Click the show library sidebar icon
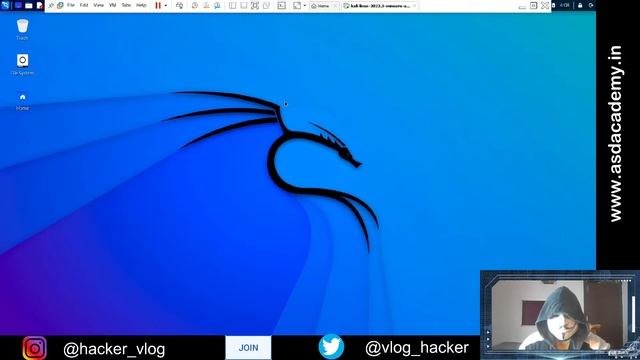This screenshot has height=360, width=640. 232,5
